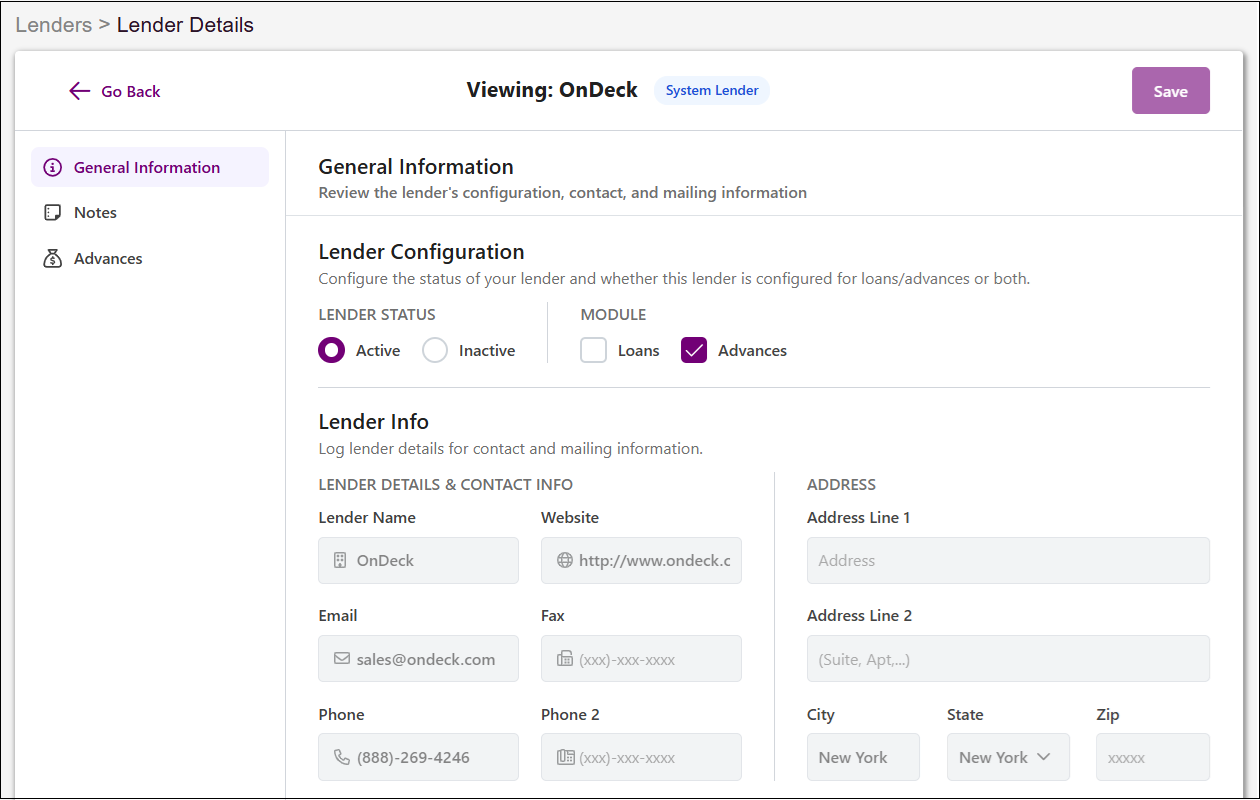The height and width of the screenshot is (800, 1260).
Task: Select the Inactive lender status
Action: (435, 350)
